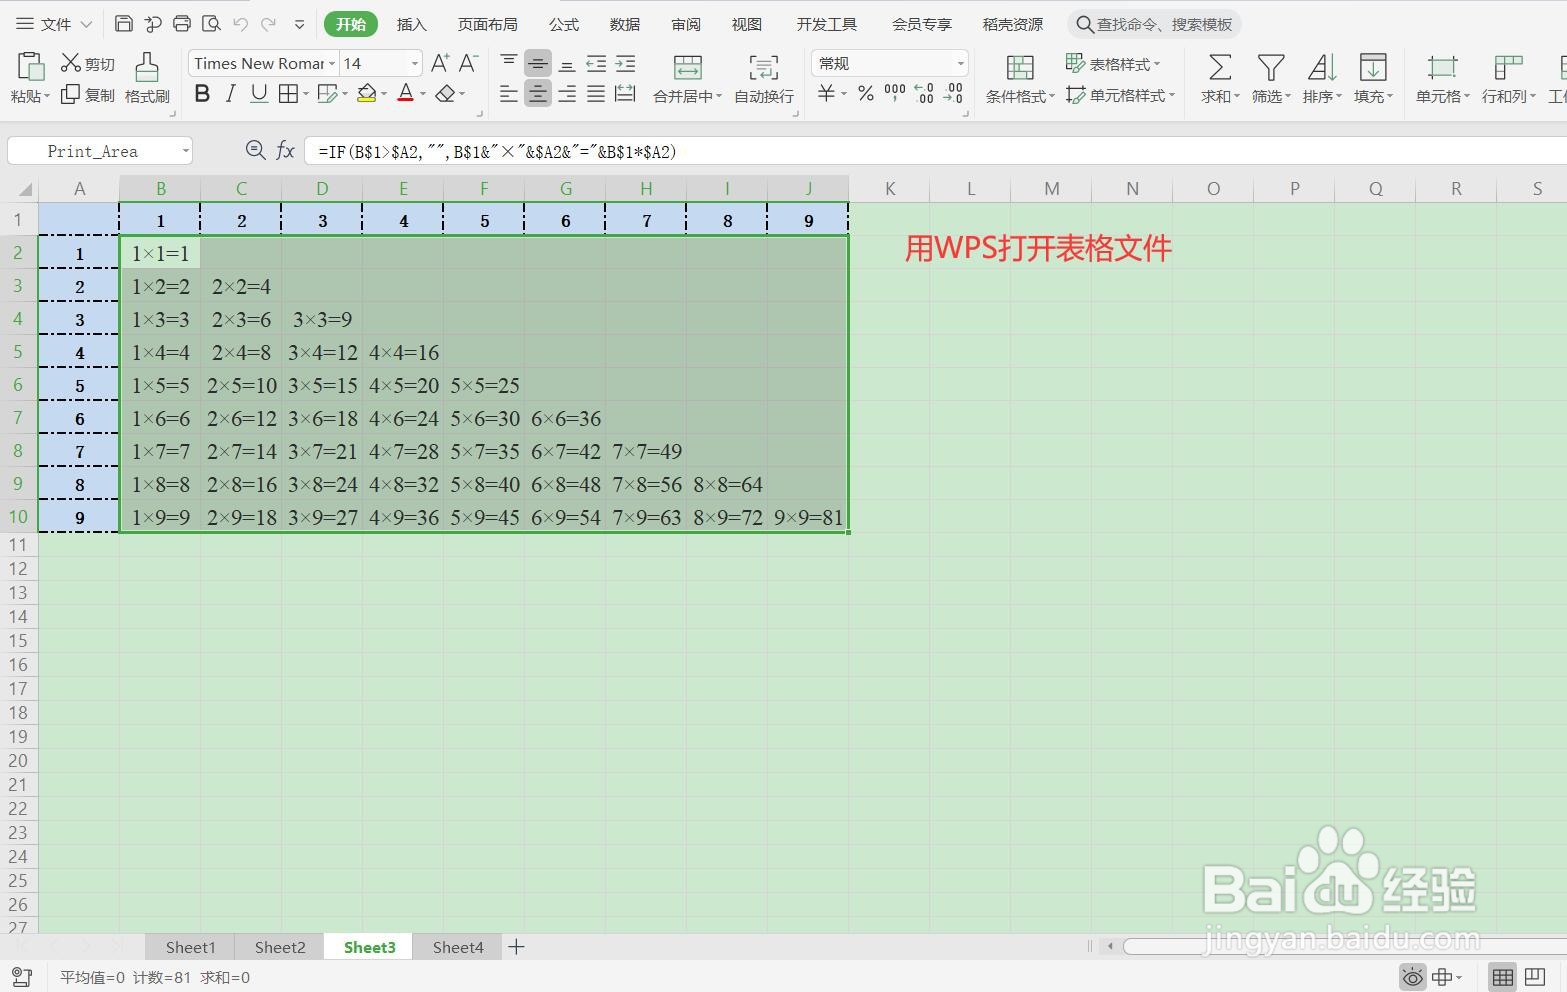
Task: Click the Eraser clear-format icon
Action: click(446, 94)
